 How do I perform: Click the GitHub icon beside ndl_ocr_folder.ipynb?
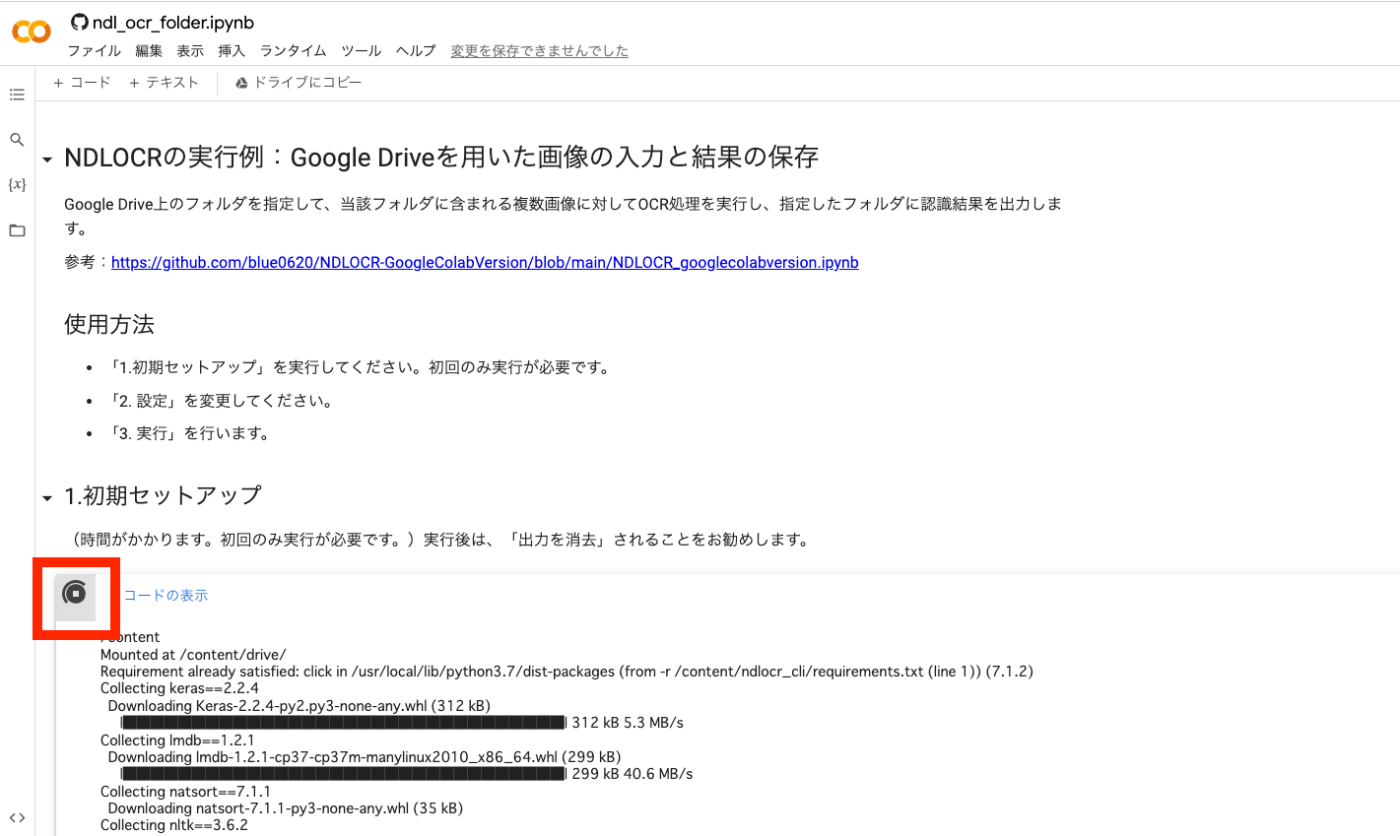click(79, 23)
